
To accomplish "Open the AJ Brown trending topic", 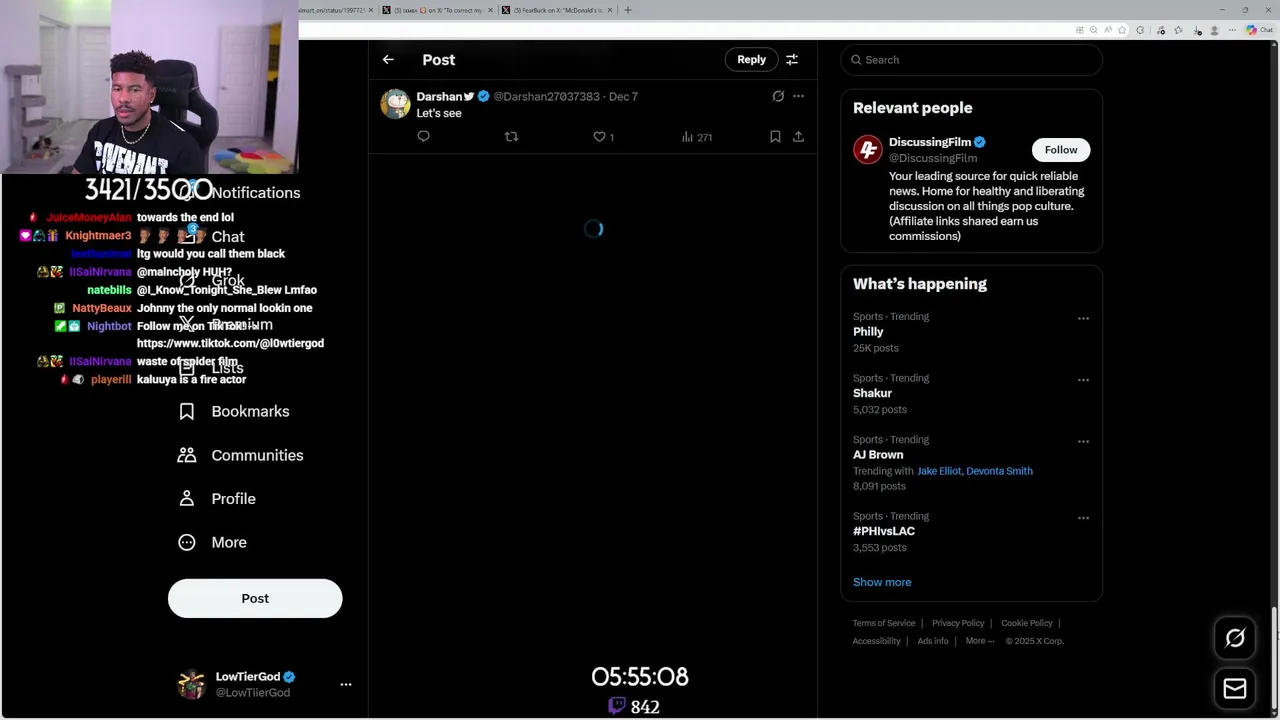I will pos(878,454).
